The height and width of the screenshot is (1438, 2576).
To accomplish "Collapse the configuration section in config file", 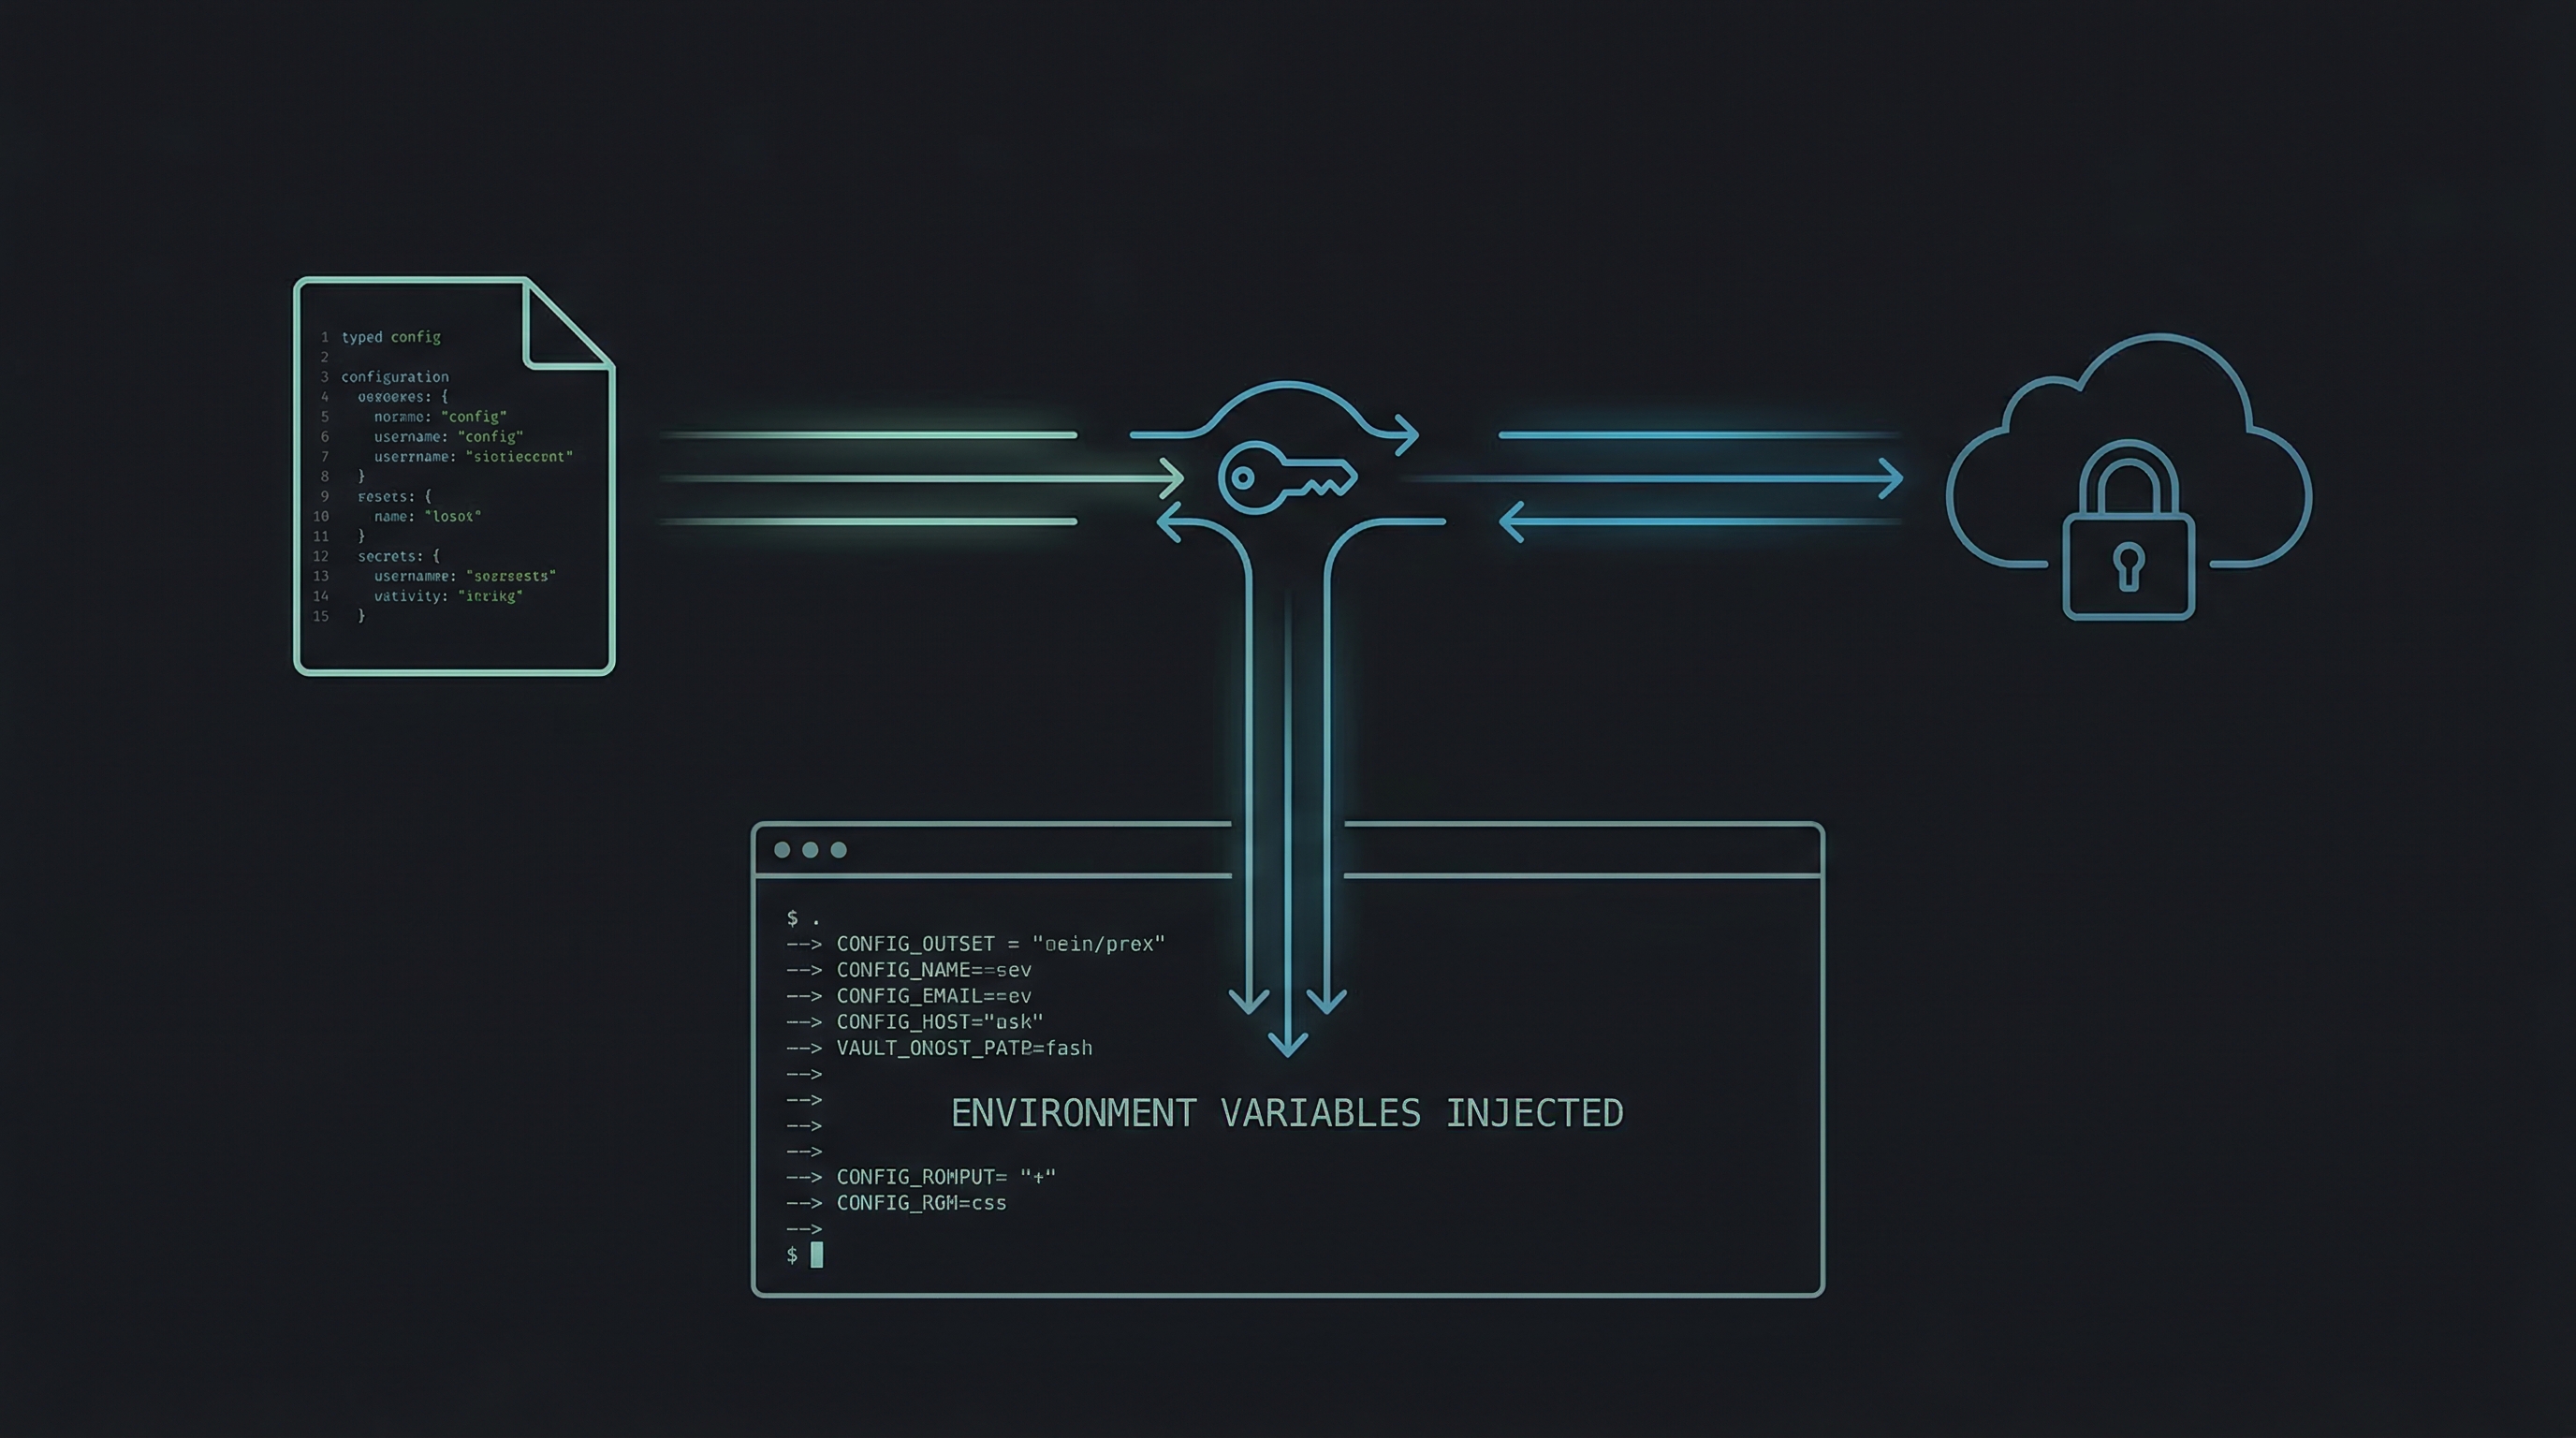I will pyautogui.click(x=393, y=376).
